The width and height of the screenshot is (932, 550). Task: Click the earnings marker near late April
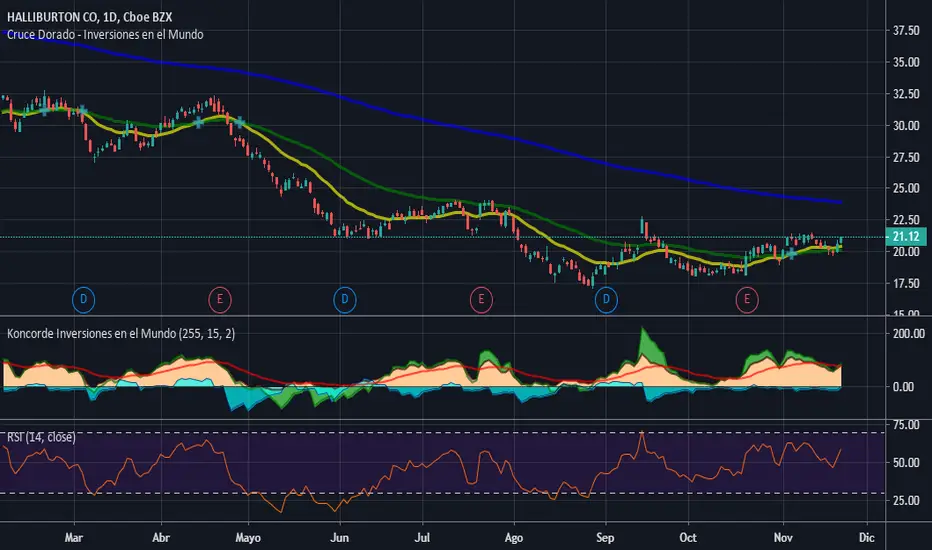(220, 299)
